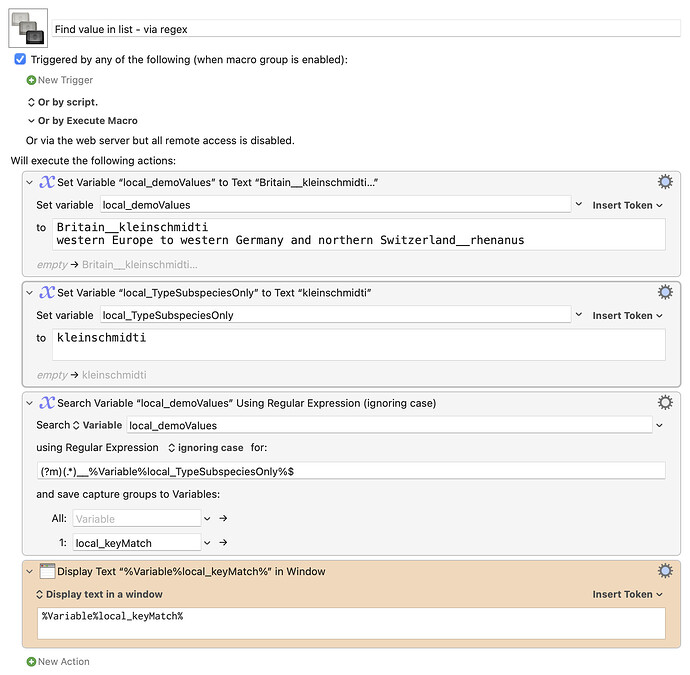Click right arrow icon beside local_keyMatch field
This screenshot has height=675, width=690.
(224, 543)
